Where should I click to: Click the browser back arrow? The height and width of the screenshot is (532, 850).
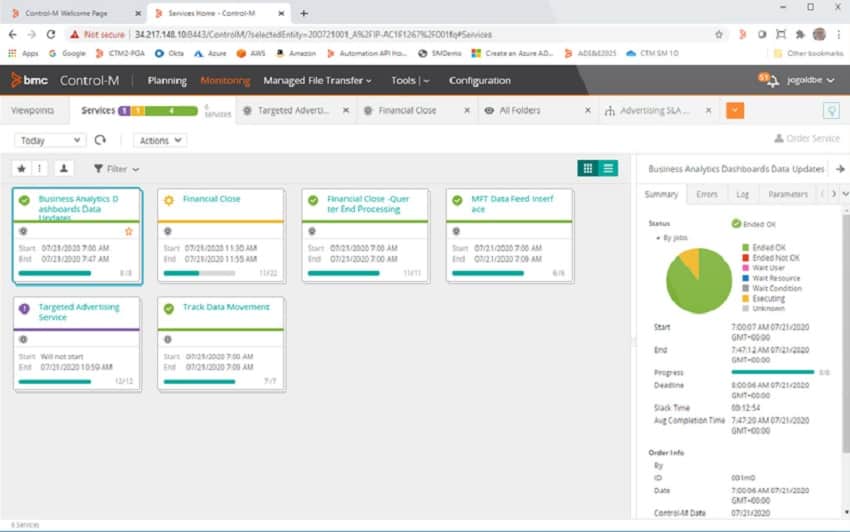pyautogui.click(x=12, y=34)
